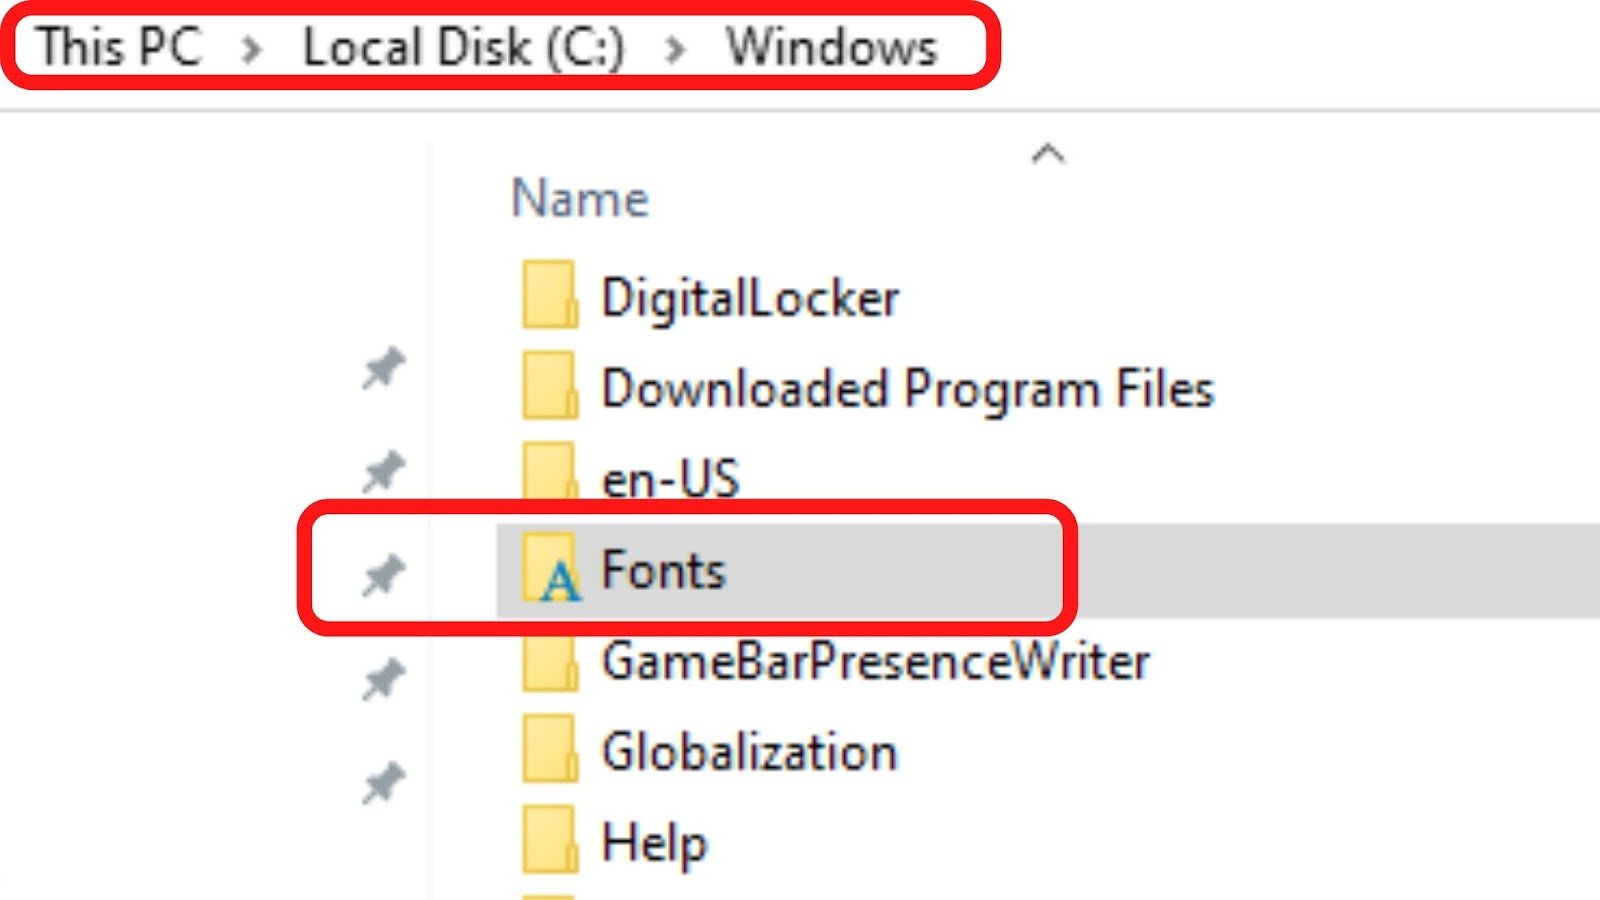Click the pin icon beside Globalization row
The width and height of the screenshot is (1600, 900).
pyautogui.click(x=383, y=783)
